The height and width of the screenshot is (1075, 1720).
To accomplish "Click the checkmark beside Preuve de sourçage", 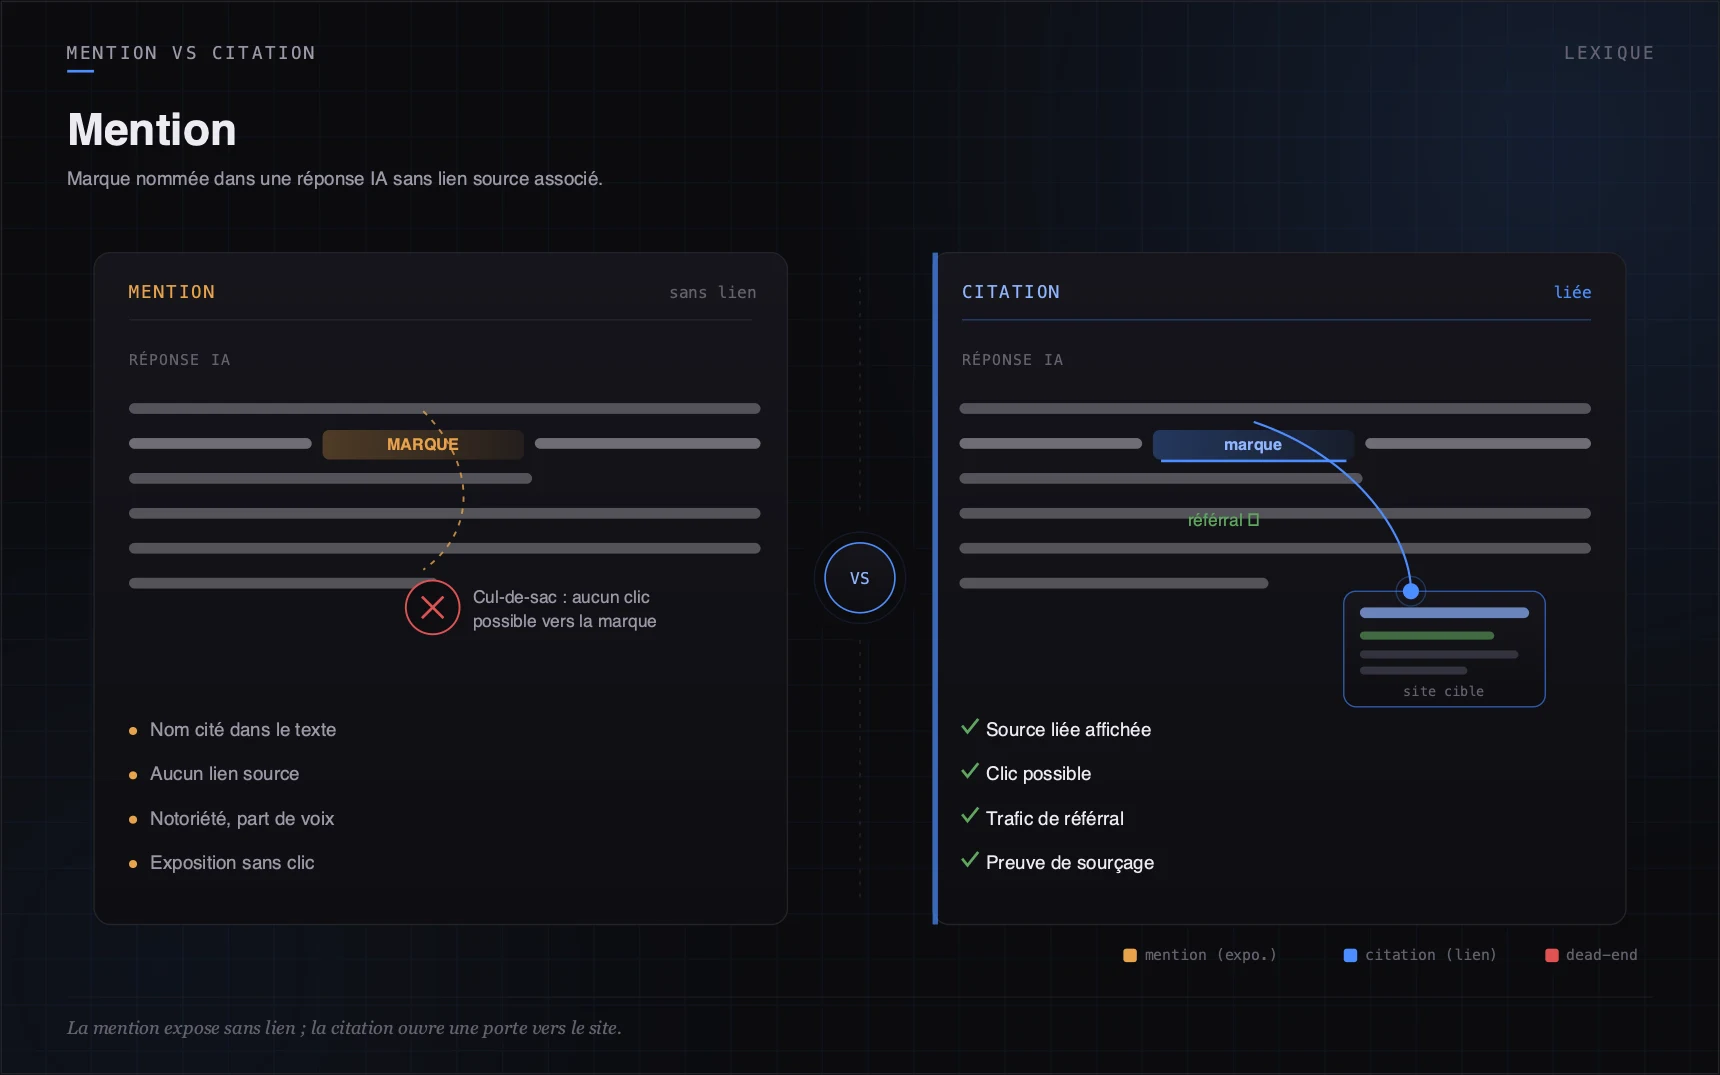I will click(x=969, y=860).
